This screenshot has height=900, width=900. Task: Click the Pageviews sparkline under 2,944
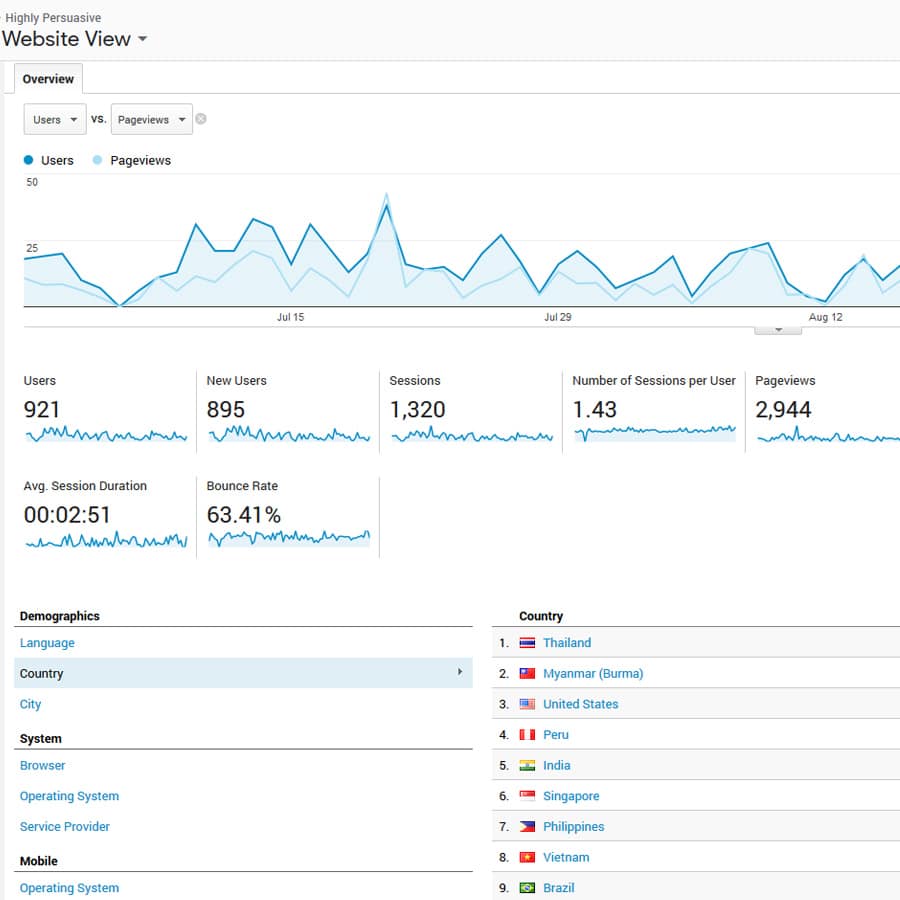828,435
